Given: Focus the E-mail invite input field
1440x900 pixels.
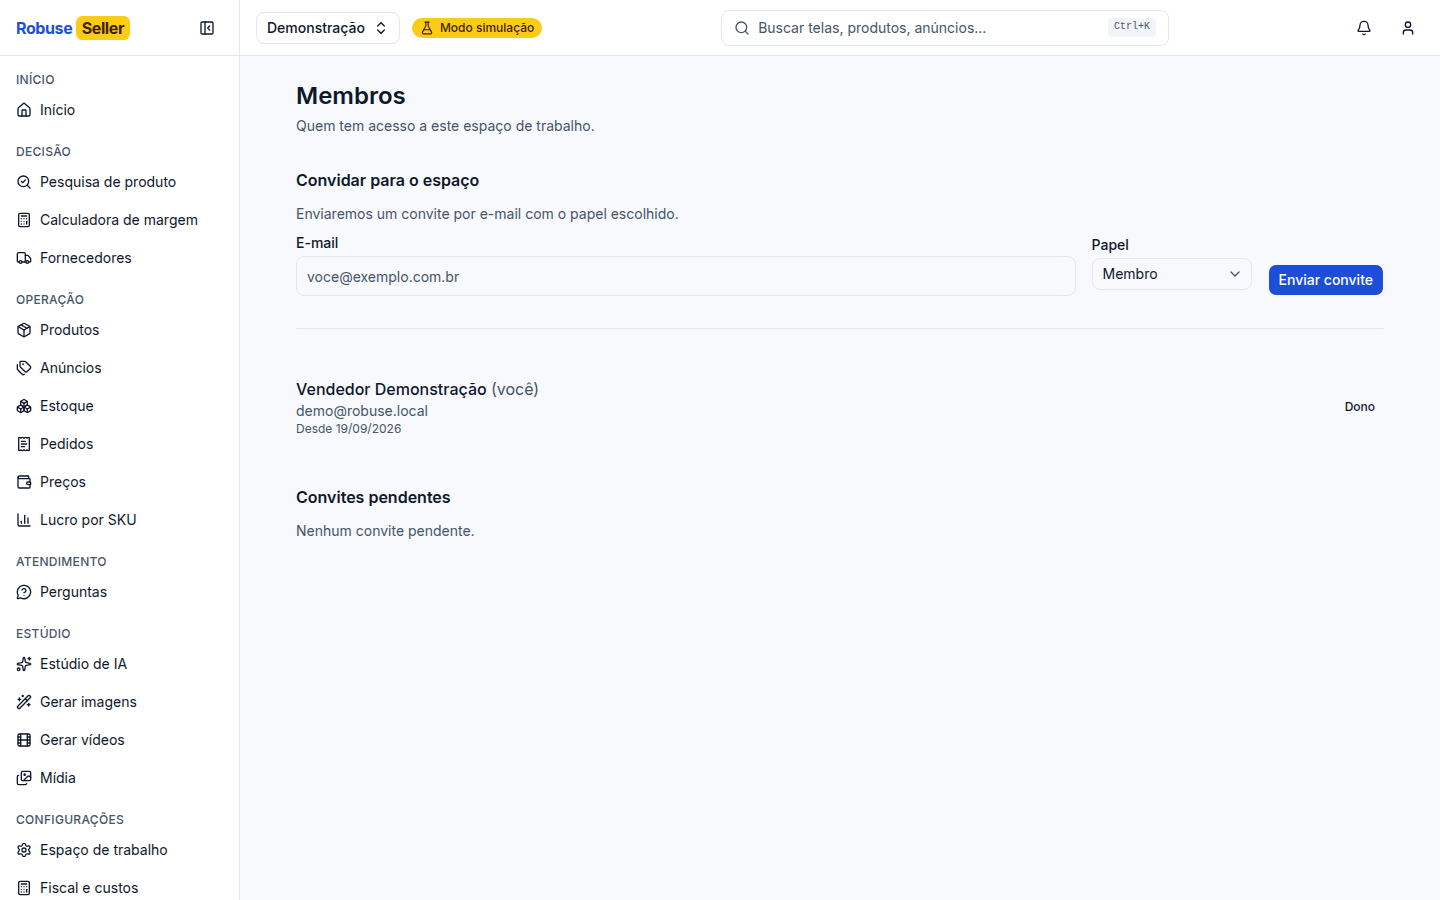Looking at the screenshot, I should pos(686,276).
